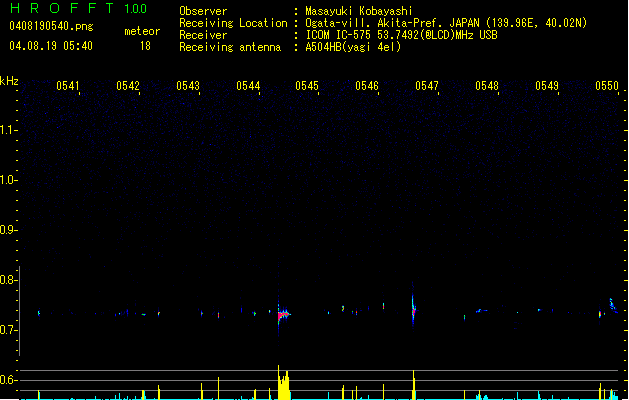The height and width of the screenshot is (400, 629).
Task: Select the file name 0408190540.png
Action: (51, 26)
